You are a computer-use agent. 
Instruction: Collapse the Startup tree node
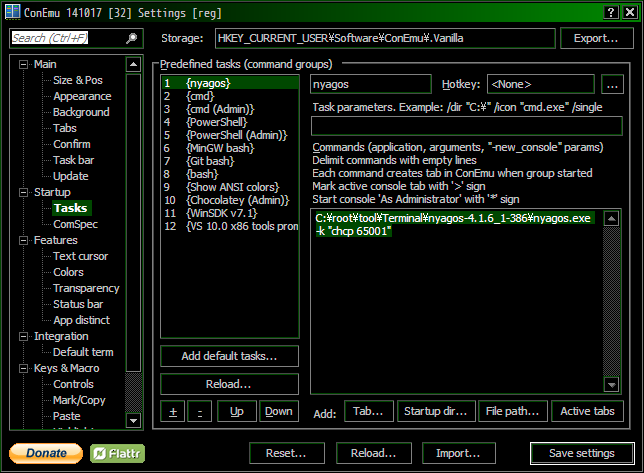point(23,192)
